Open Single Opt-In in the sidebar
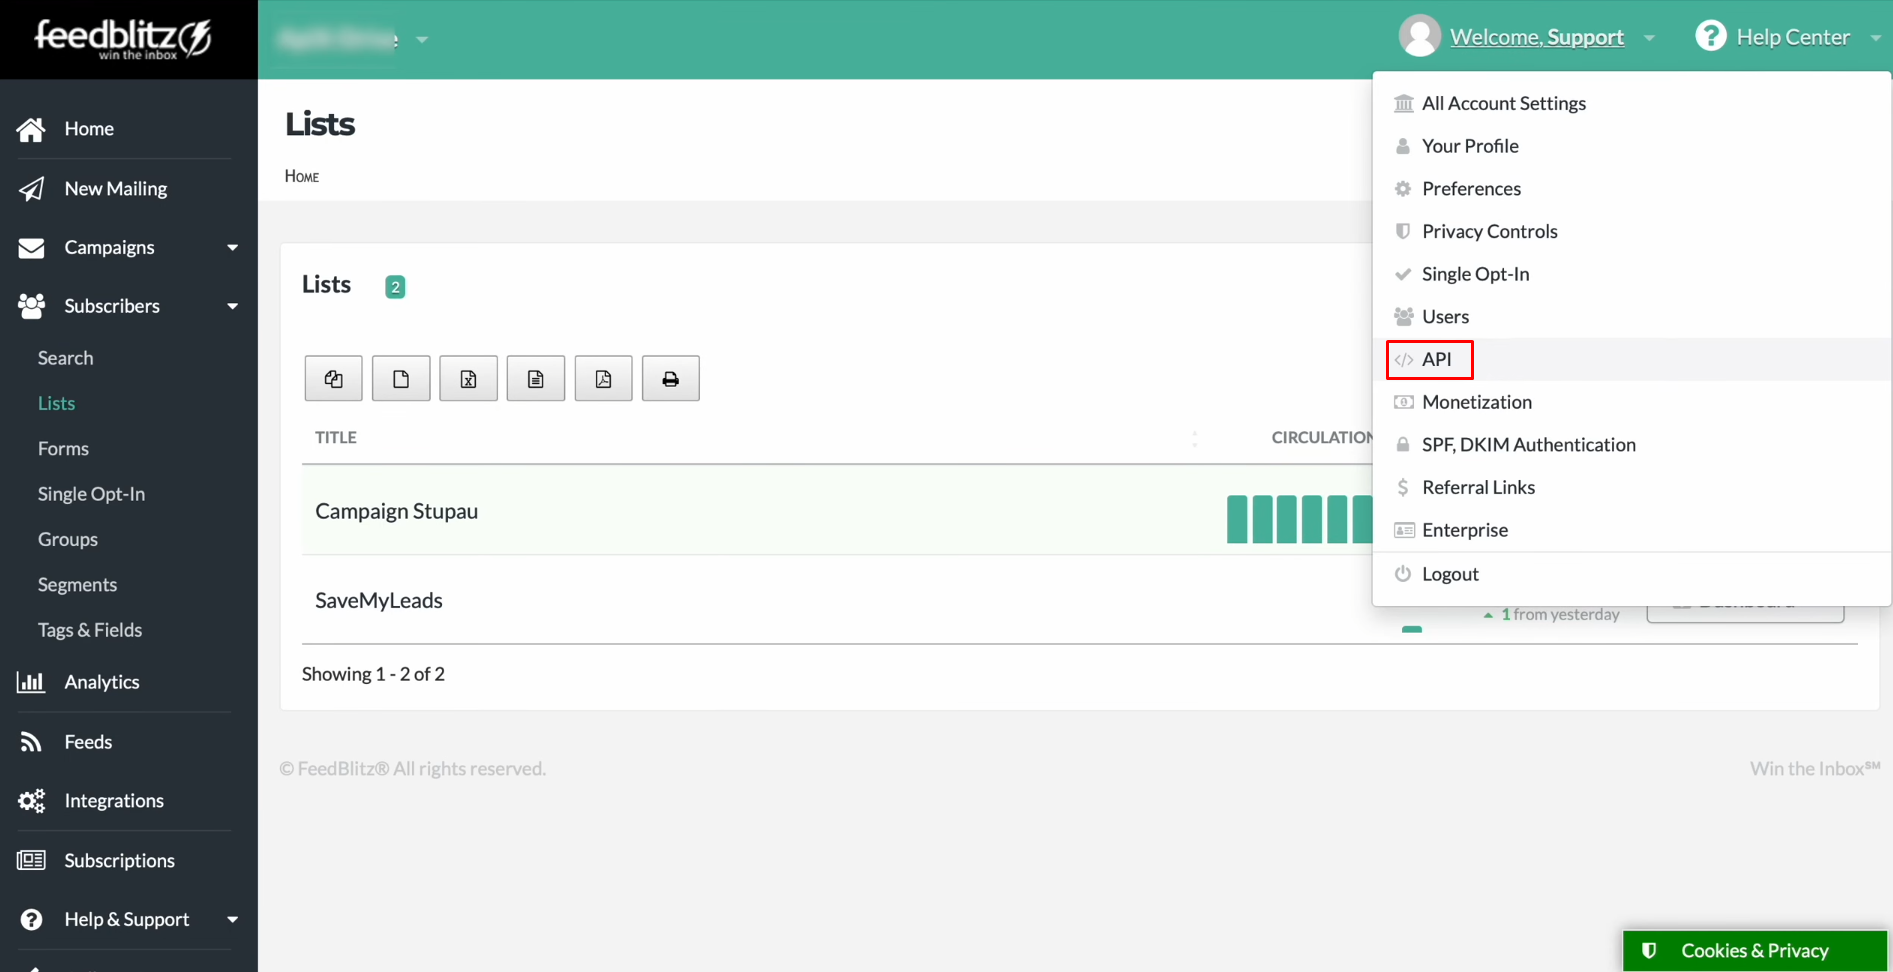This screenshot has height=972, width=1893. 91,495
